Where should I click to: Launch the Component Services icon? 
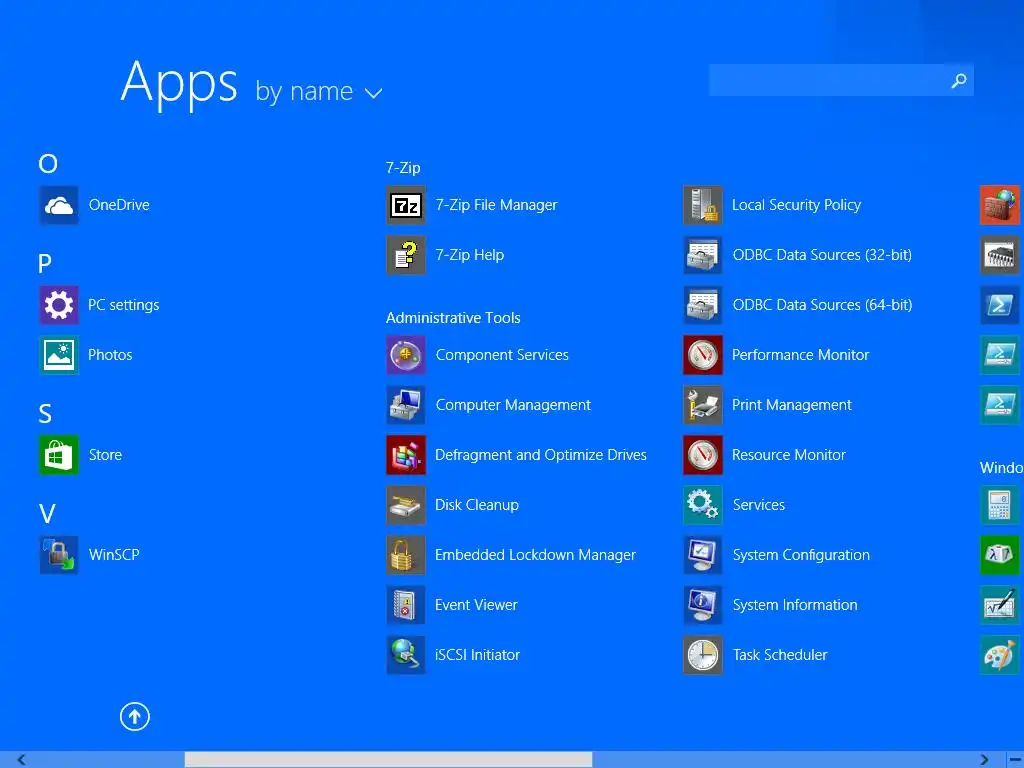406,355
